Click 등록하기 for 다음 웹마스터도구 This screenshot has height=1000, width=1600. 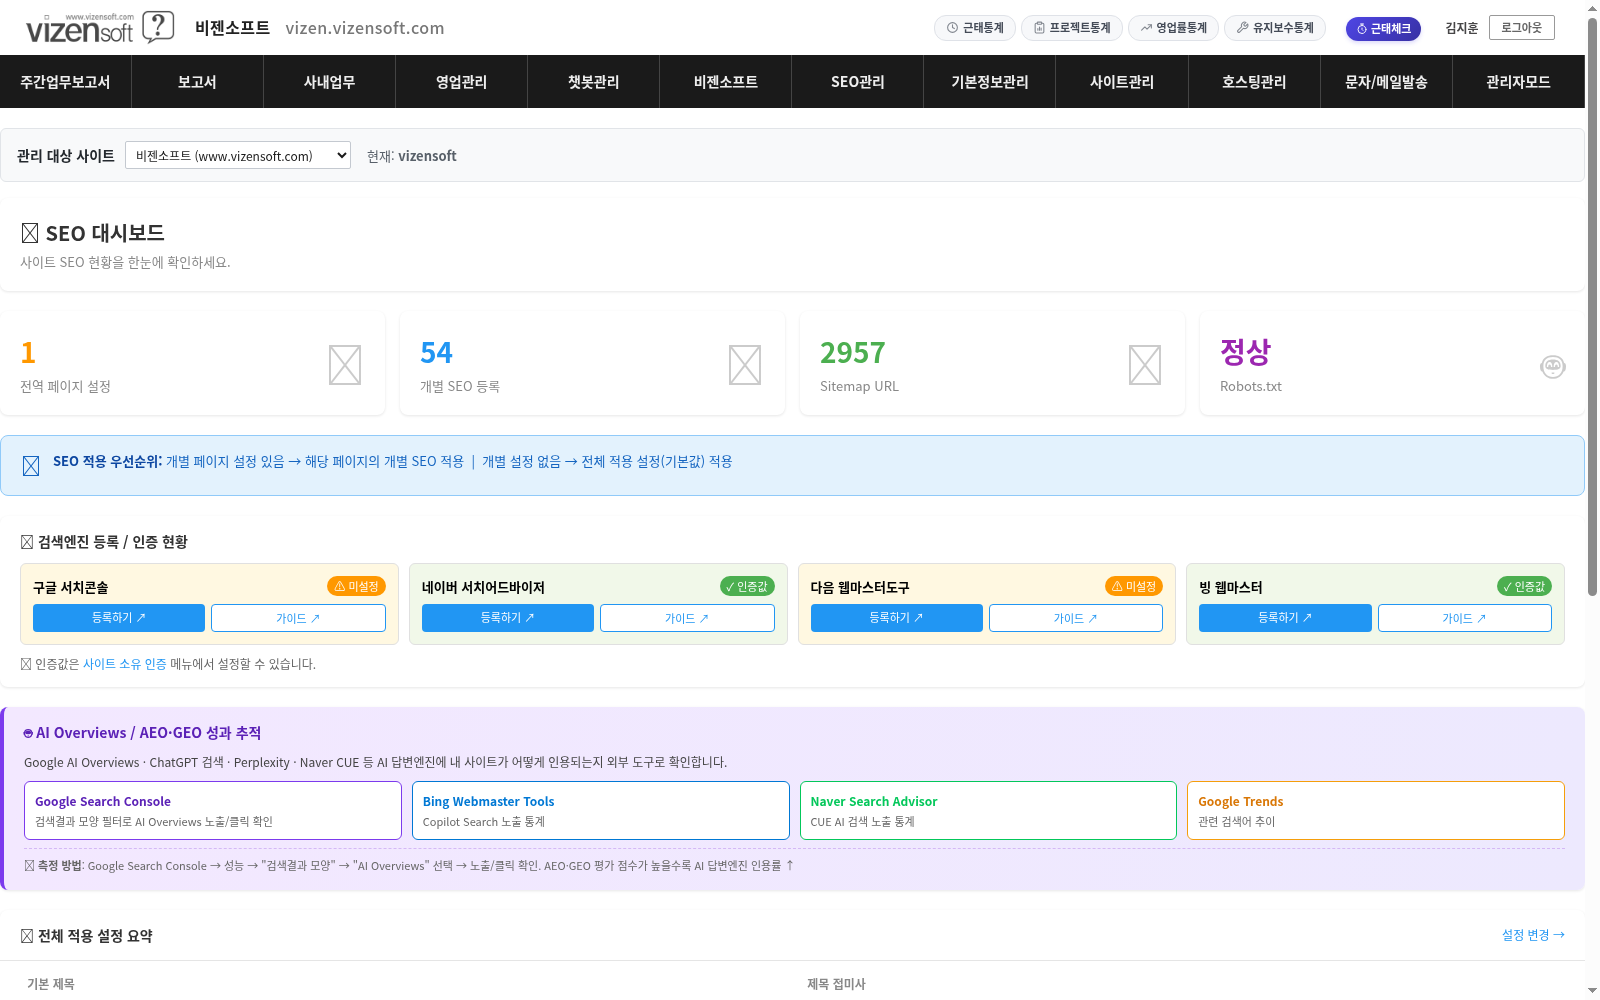pos(897,618)
